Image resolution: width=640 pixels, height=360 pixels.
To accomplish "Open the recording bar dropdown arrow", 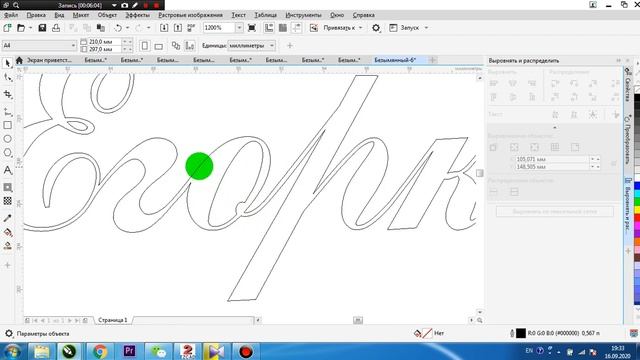I will tap(114, 5).
